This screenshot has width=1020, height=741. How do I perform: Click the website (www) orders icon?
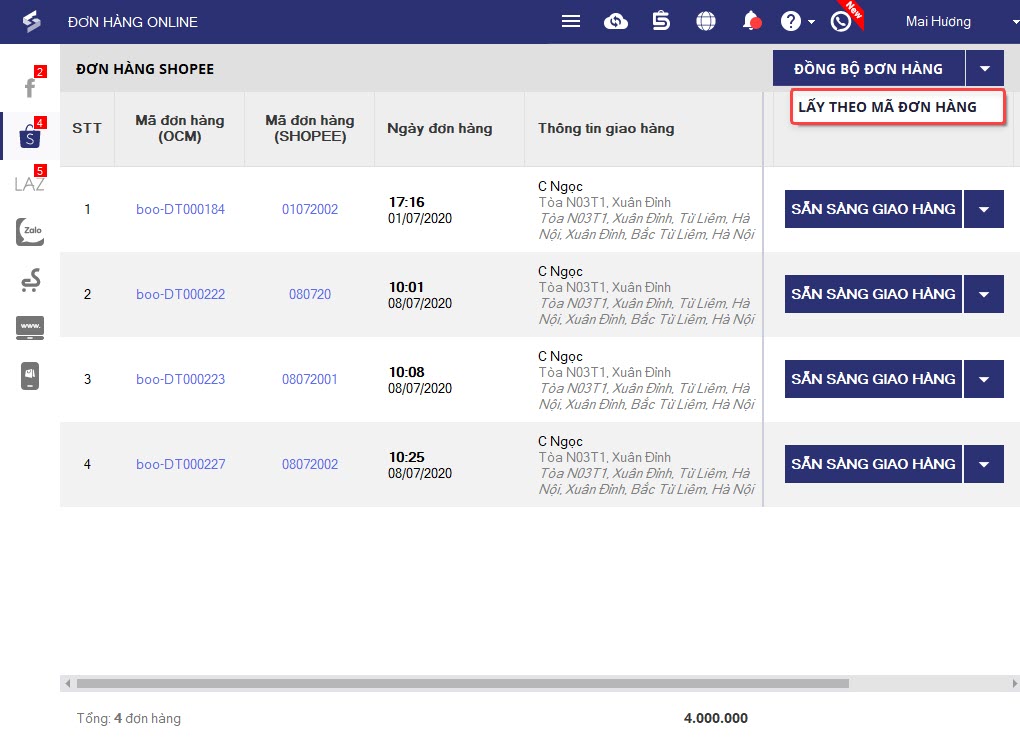(30, 327)
